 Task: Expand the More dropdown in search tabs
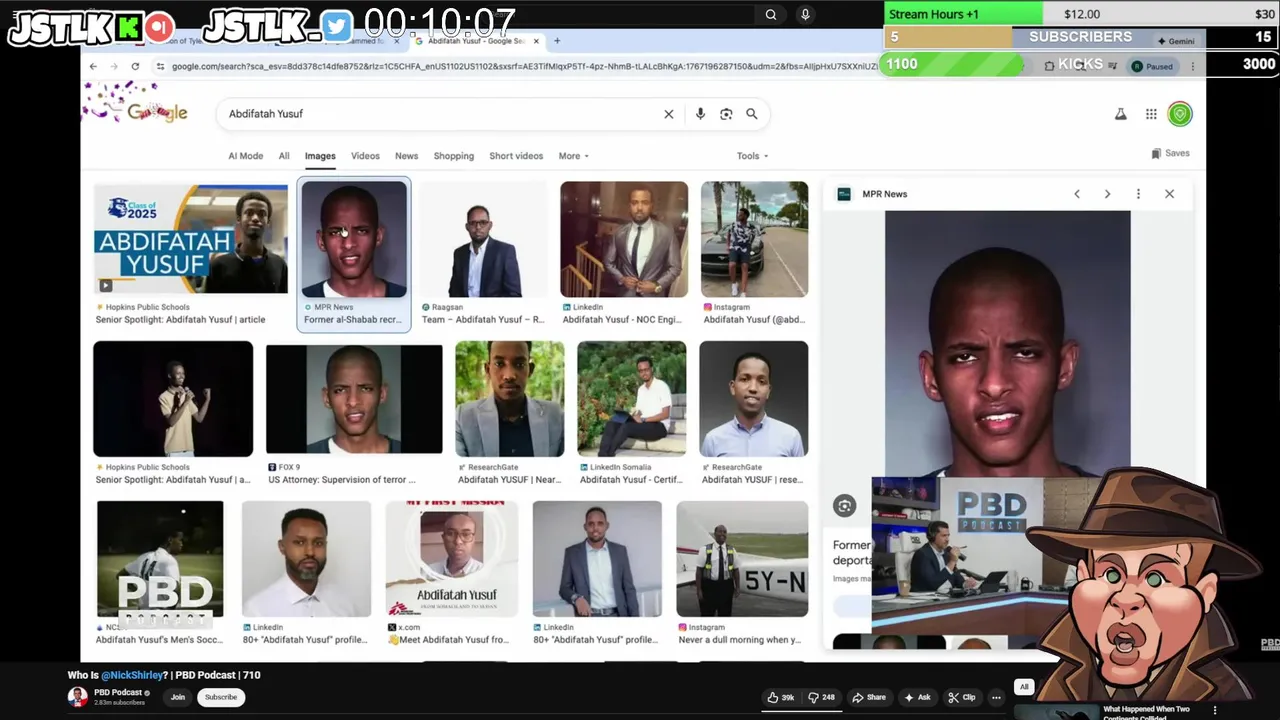(x=573, y=156)
